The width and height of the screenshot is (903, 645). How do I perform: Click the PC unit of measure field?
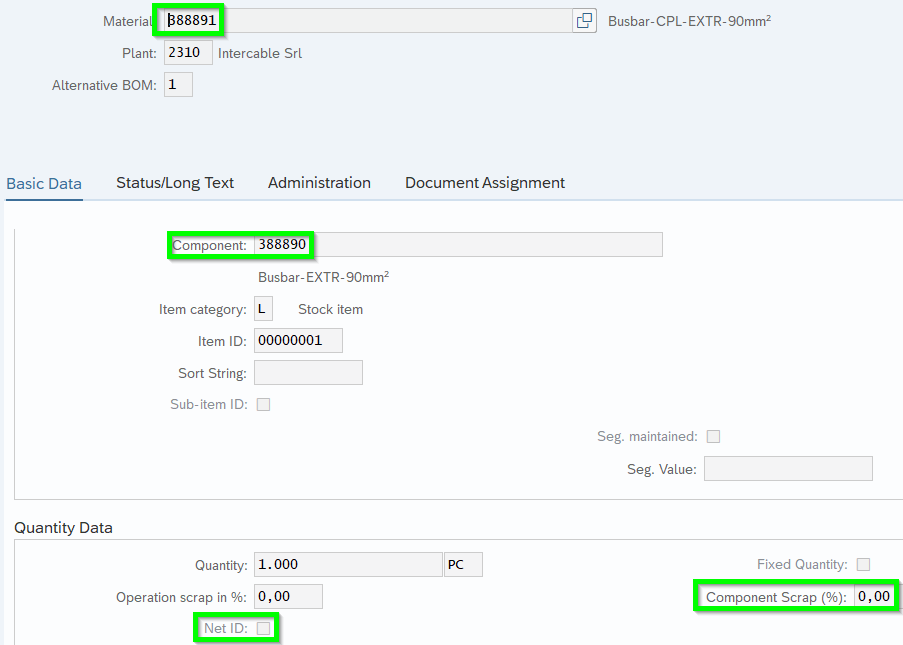[x=463, y=565]
